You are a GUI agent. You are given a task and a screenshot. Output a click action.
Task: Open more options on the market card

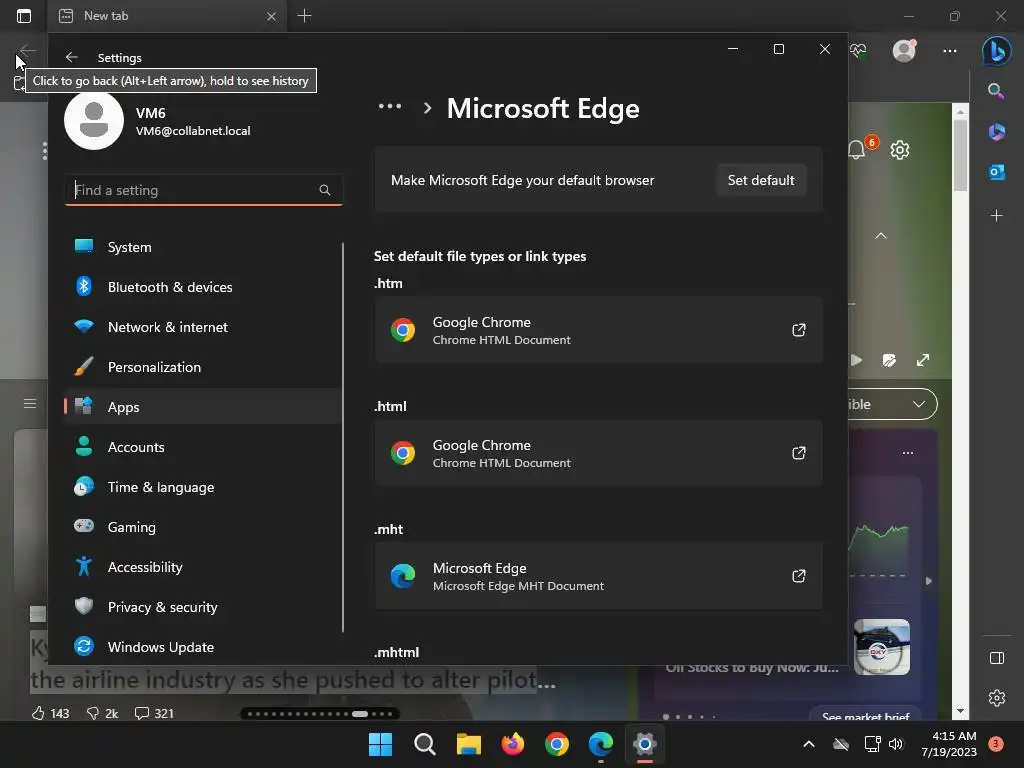pos(908,453)
